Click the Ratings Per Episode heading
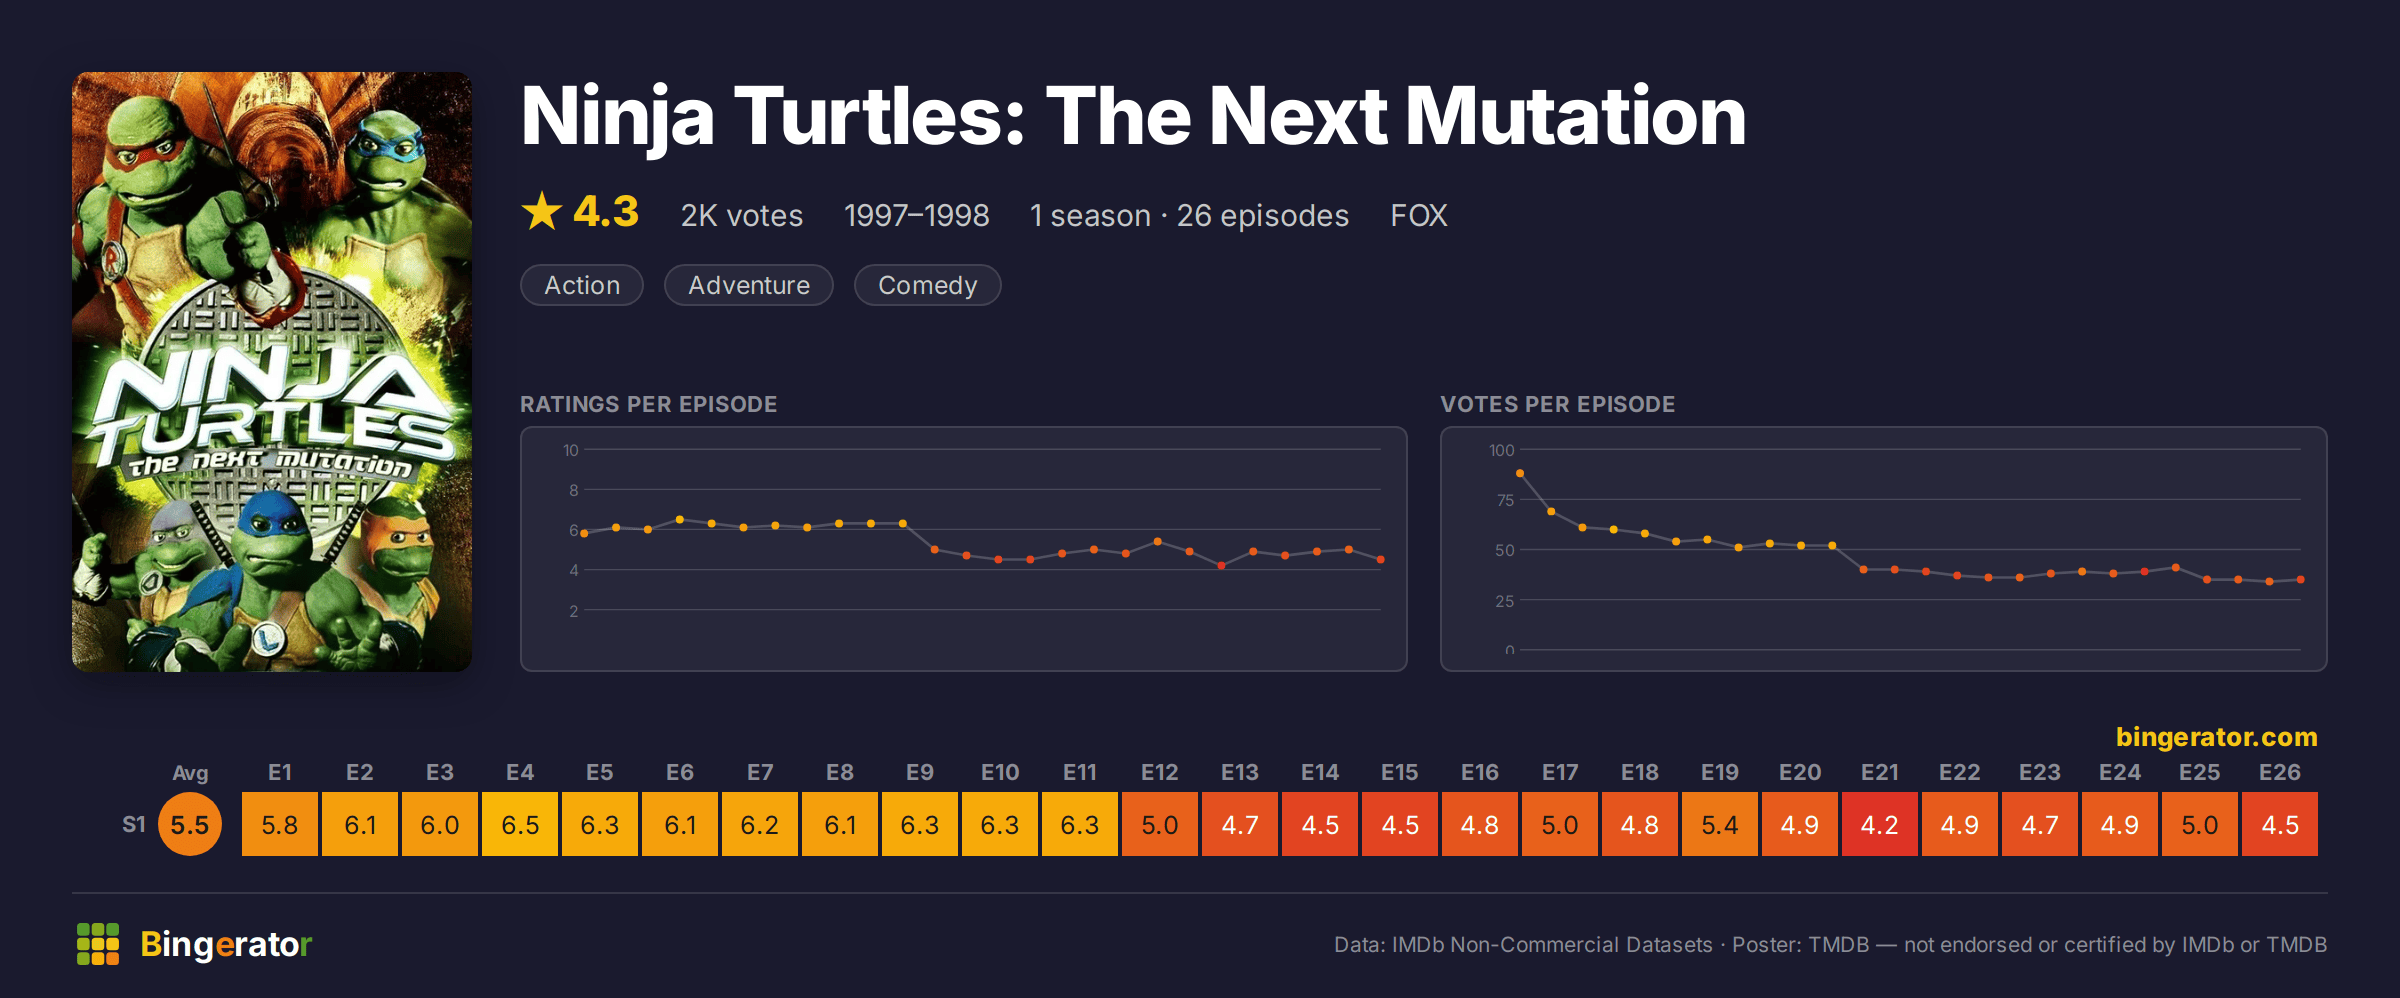This screenshot has height=998, width=2400. tap(648, 404)
